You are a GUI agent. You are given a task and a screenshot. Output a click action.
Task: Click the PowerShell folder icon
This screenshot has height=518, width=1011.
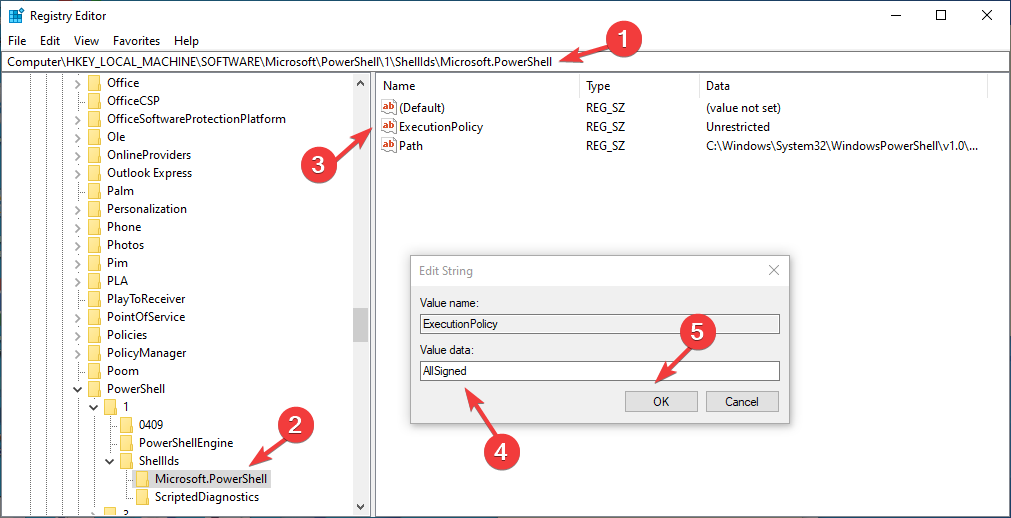(95, 389)
